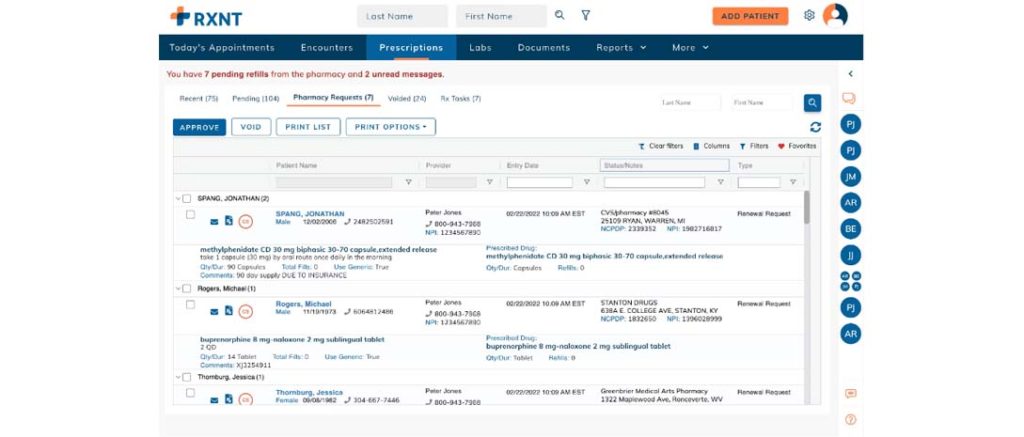Expand the Reports menu dropdown

click(621, 47)
